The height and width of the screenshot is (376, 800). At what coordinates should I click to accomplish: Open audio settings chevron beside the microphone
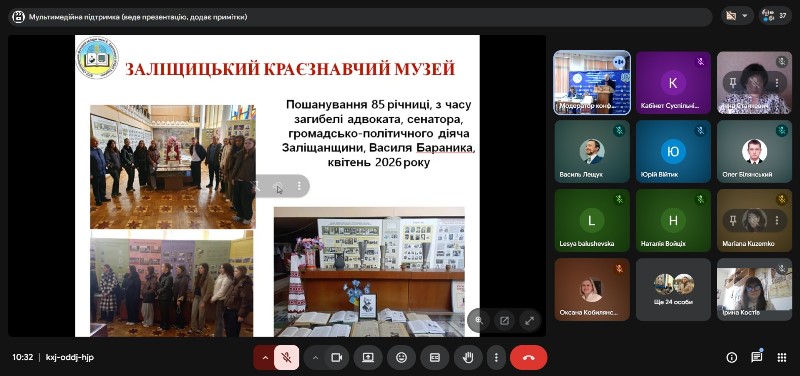(265, 358)
